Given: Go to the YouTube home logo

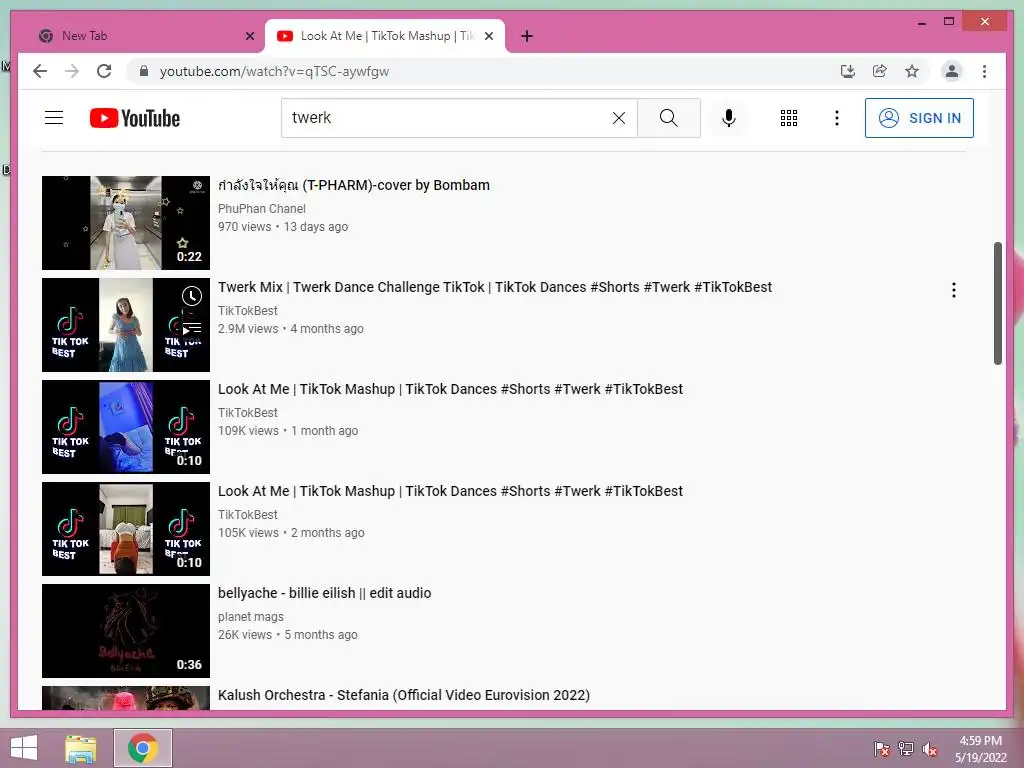Looking at the screenshot, I should [135, 118].
